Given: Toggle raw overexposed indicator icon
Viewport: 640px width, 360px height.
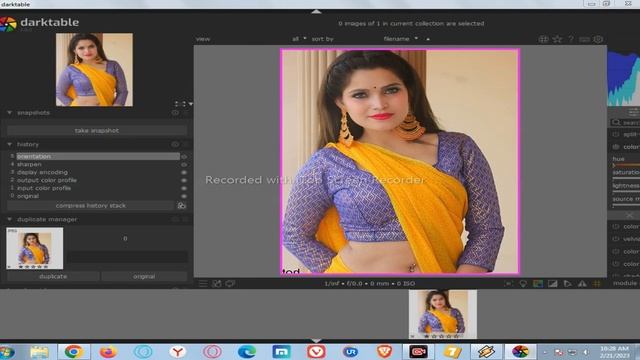Looking at the screenshot, I should [538, 284].
